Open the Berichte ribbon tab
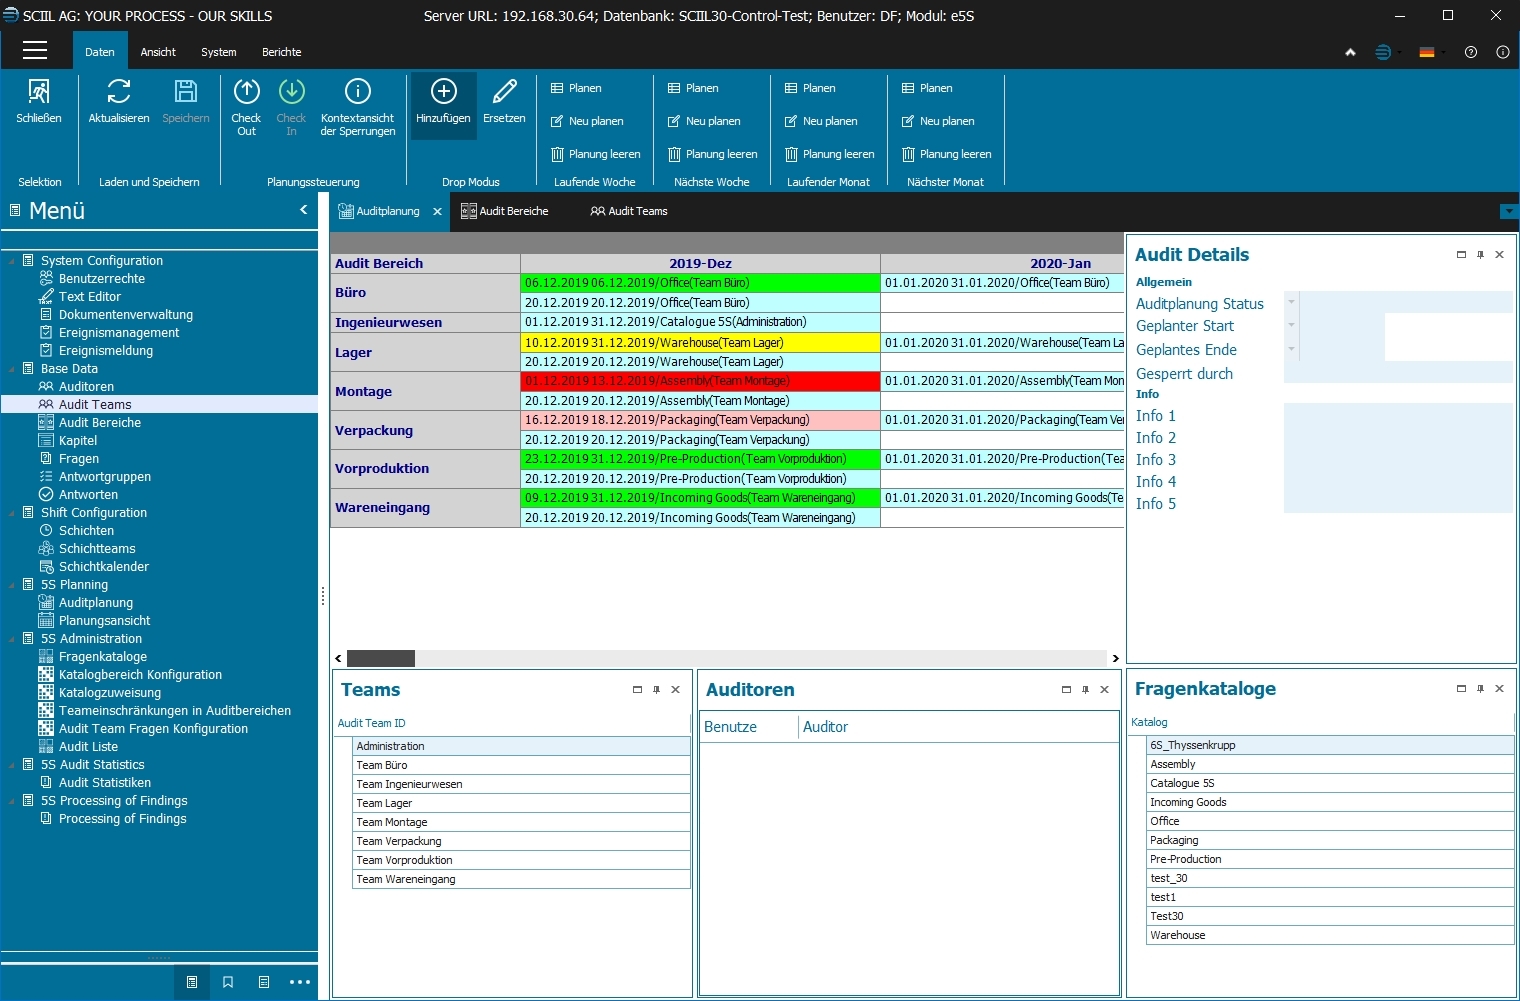This screenshot has width=1520, height=1001. 281,52
